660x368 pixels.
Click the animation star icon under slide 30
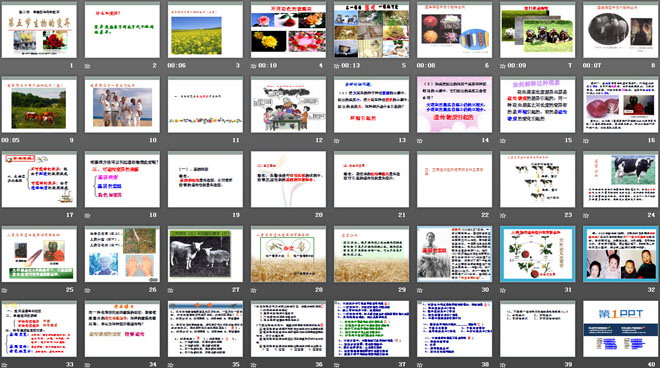tap(420, 290)
